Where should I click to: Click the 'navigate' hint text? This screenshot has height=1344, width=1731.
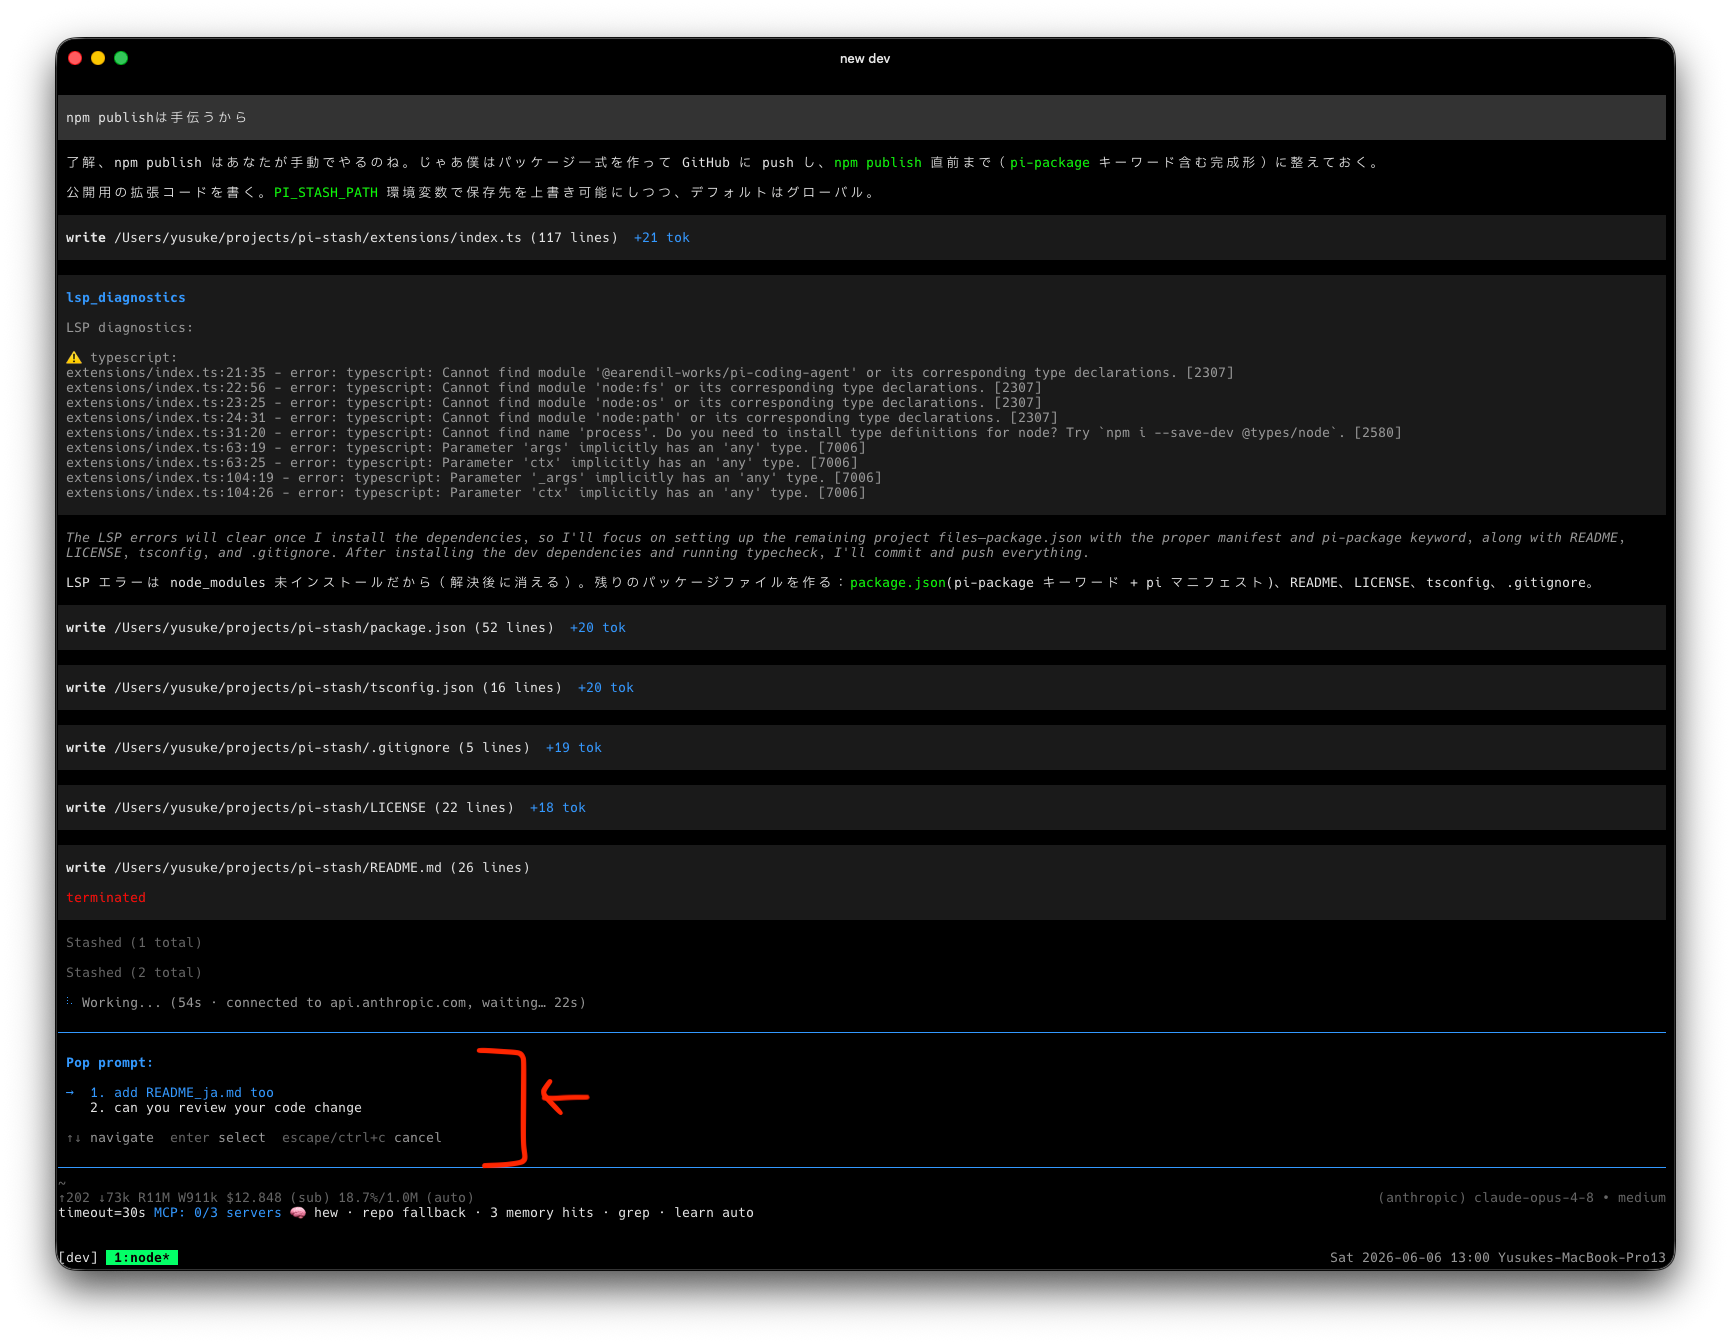122,1137
